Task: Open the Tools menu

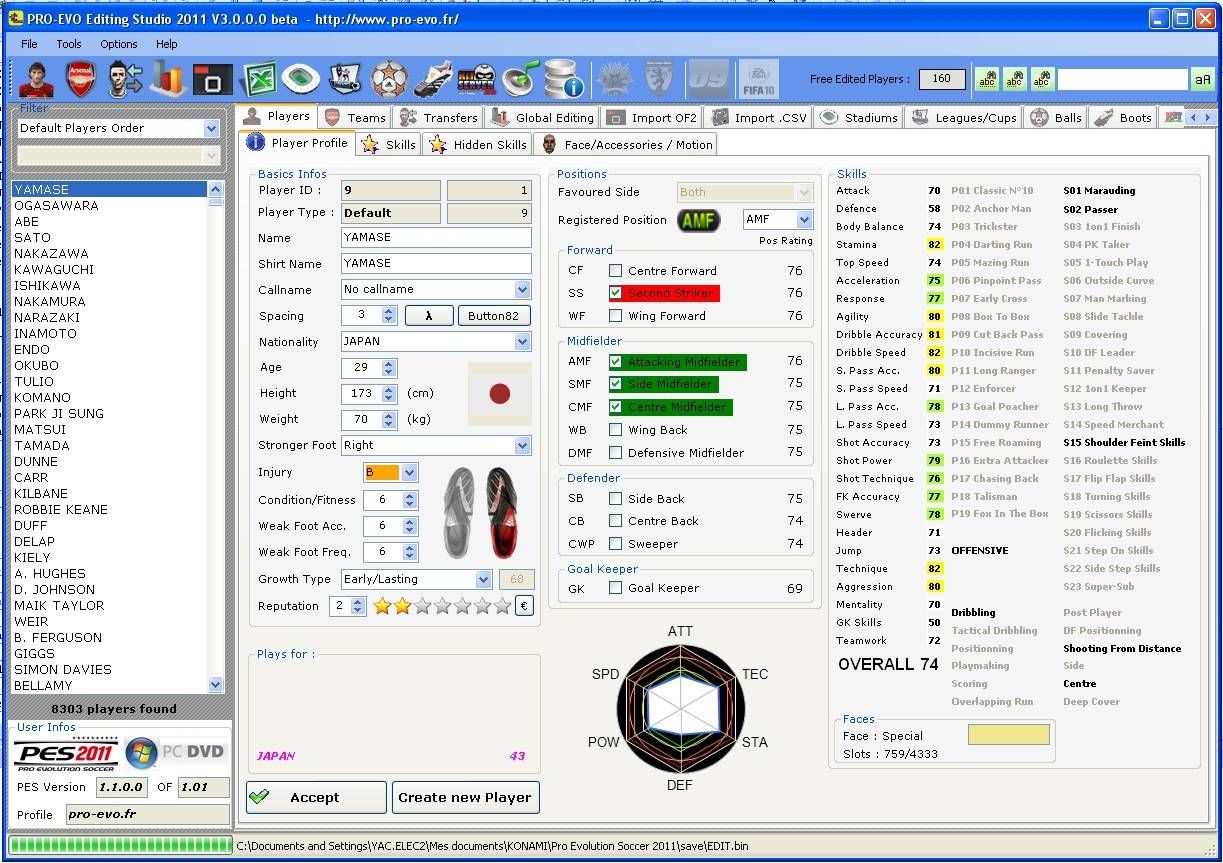Action: coord(69,44)
